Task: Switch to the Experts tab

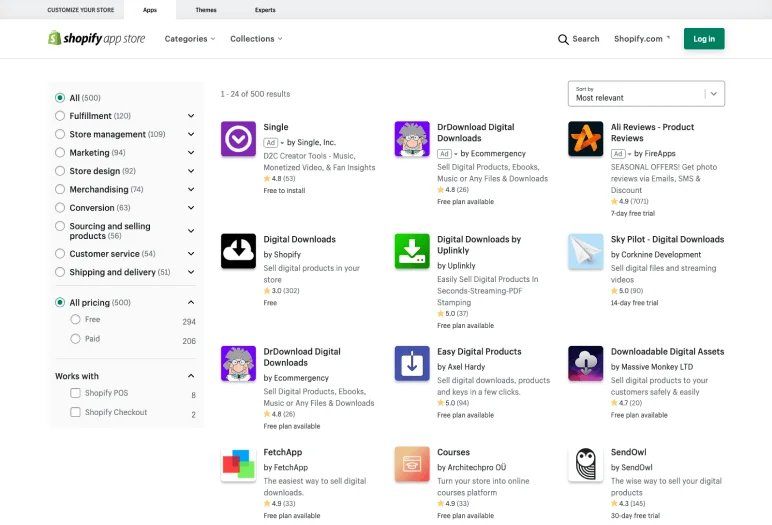Action: [x=265, y=10]
